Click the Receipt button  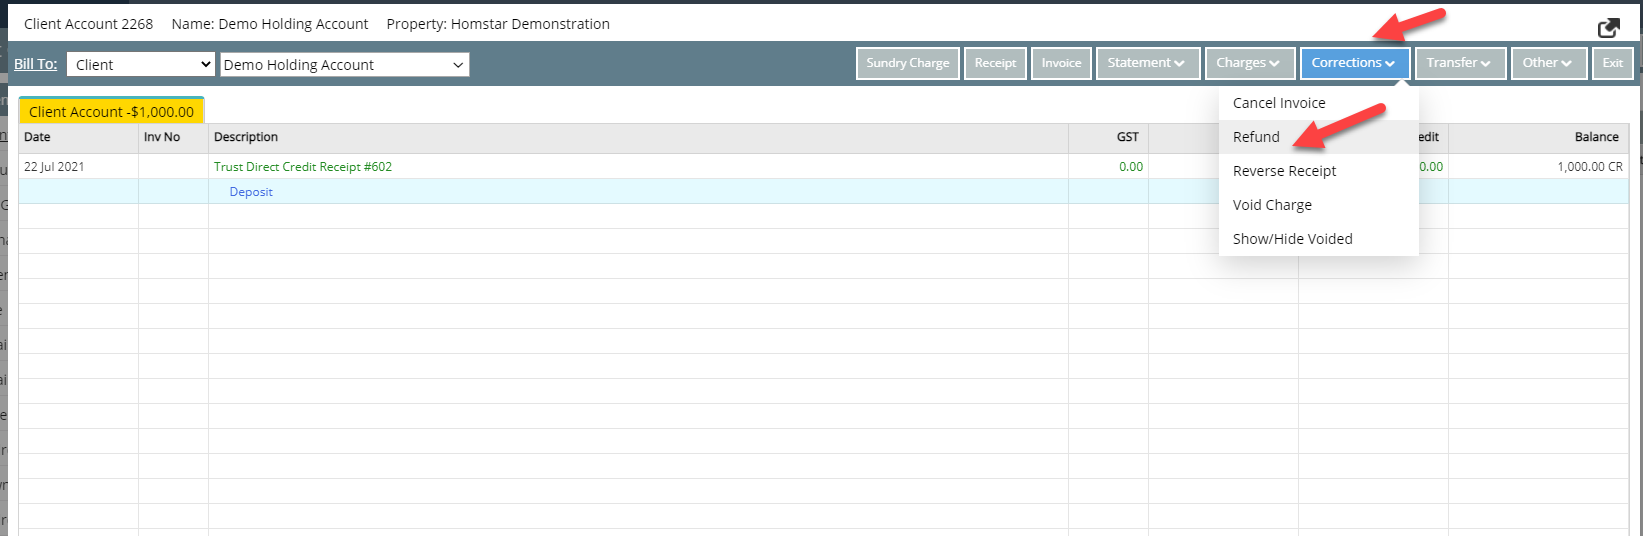coord(995,63)
